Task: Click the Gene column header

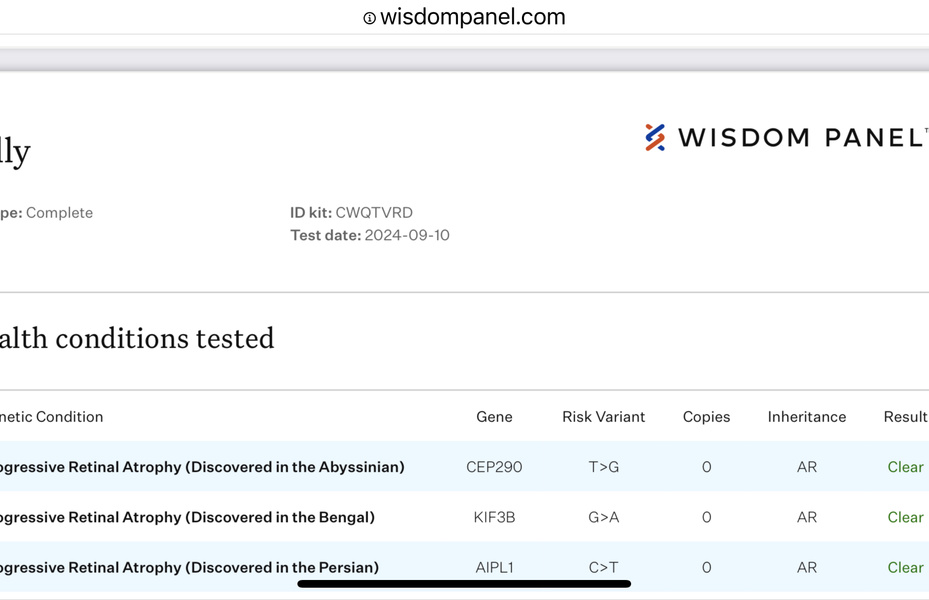Action: tap(494, 417)
